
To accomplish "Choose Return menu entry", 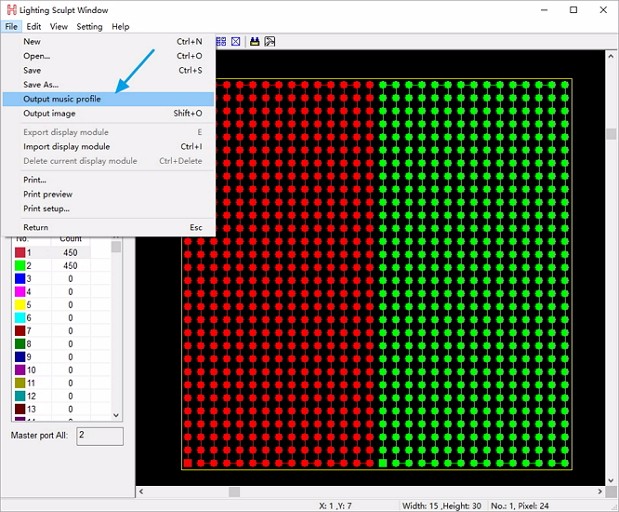I will coord(108,227).
